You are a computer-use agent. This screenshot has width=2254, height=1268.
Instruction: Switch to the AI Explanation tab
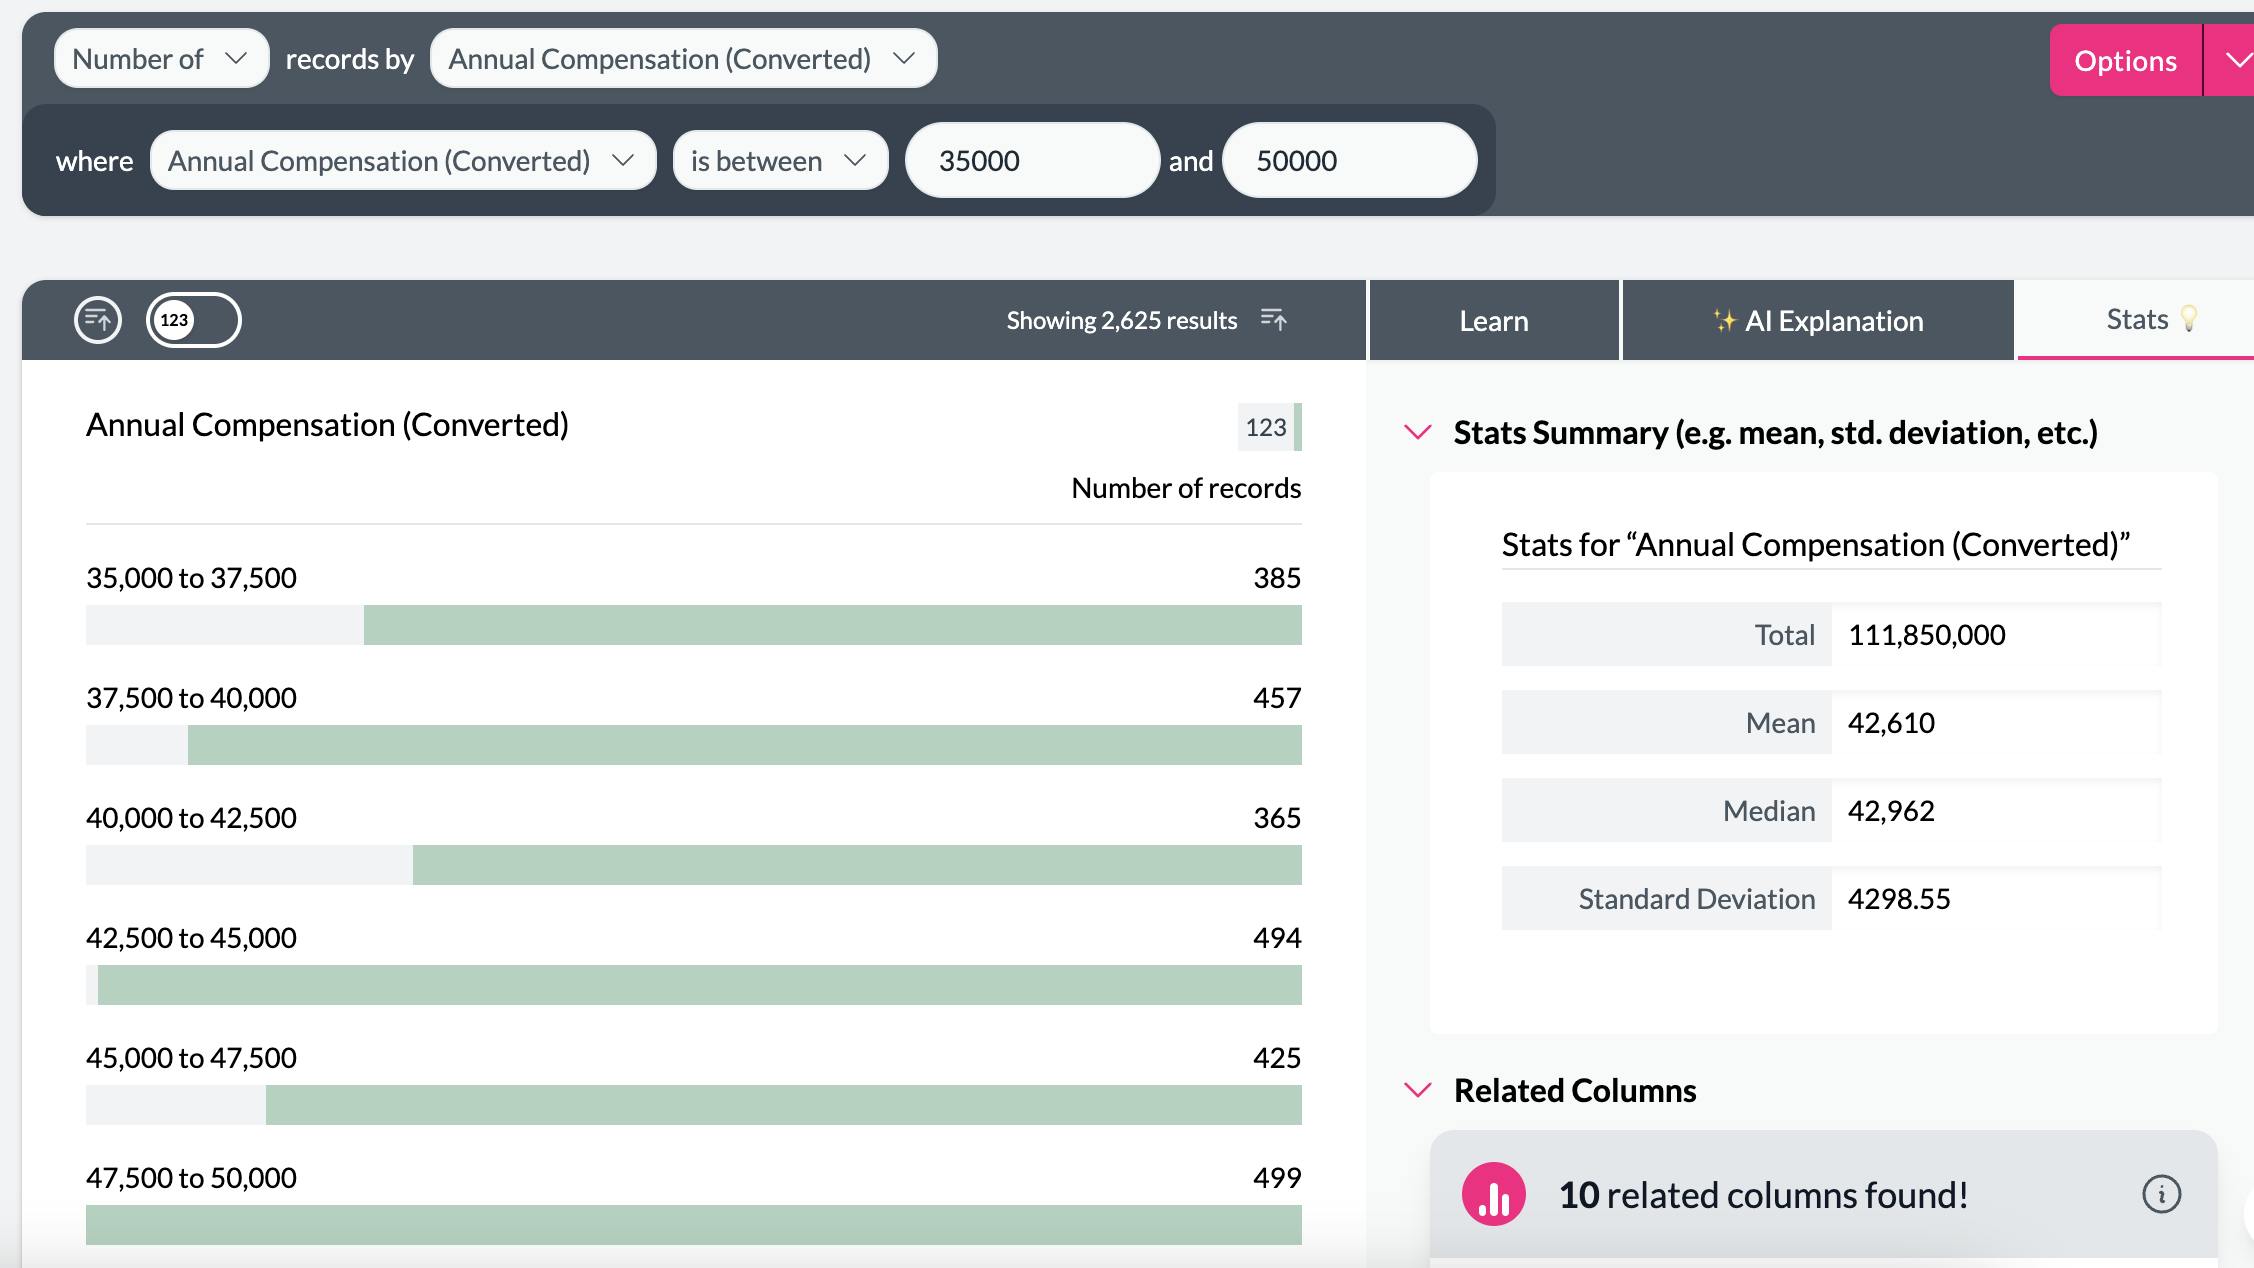1818,321
